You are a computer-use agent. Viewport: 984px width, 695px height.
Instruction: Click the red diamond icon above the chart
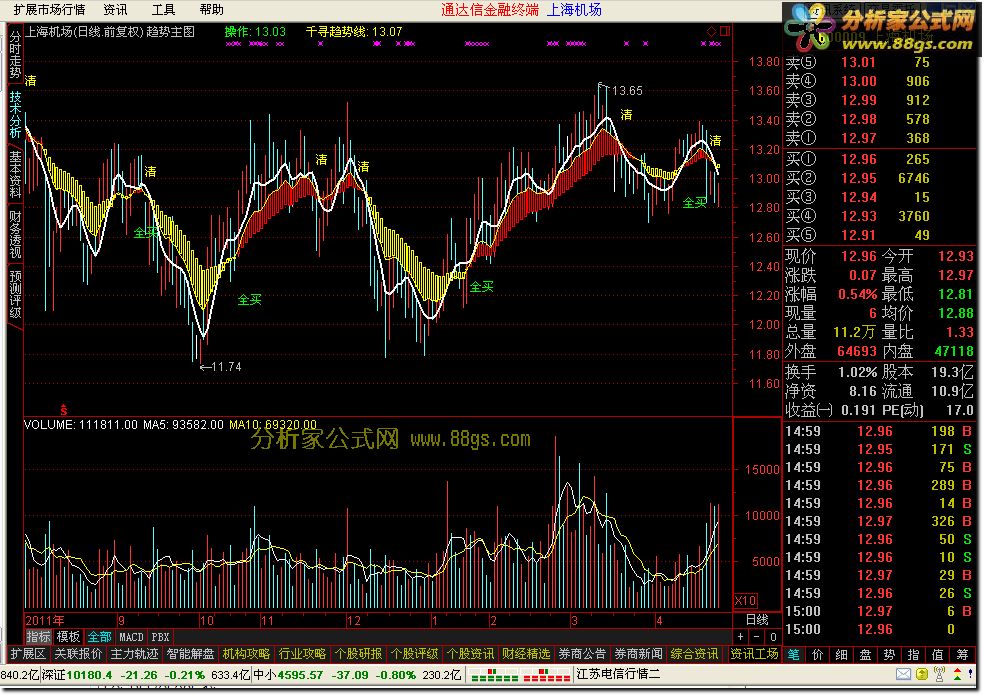pyautogui.click(x=712, y=31)
